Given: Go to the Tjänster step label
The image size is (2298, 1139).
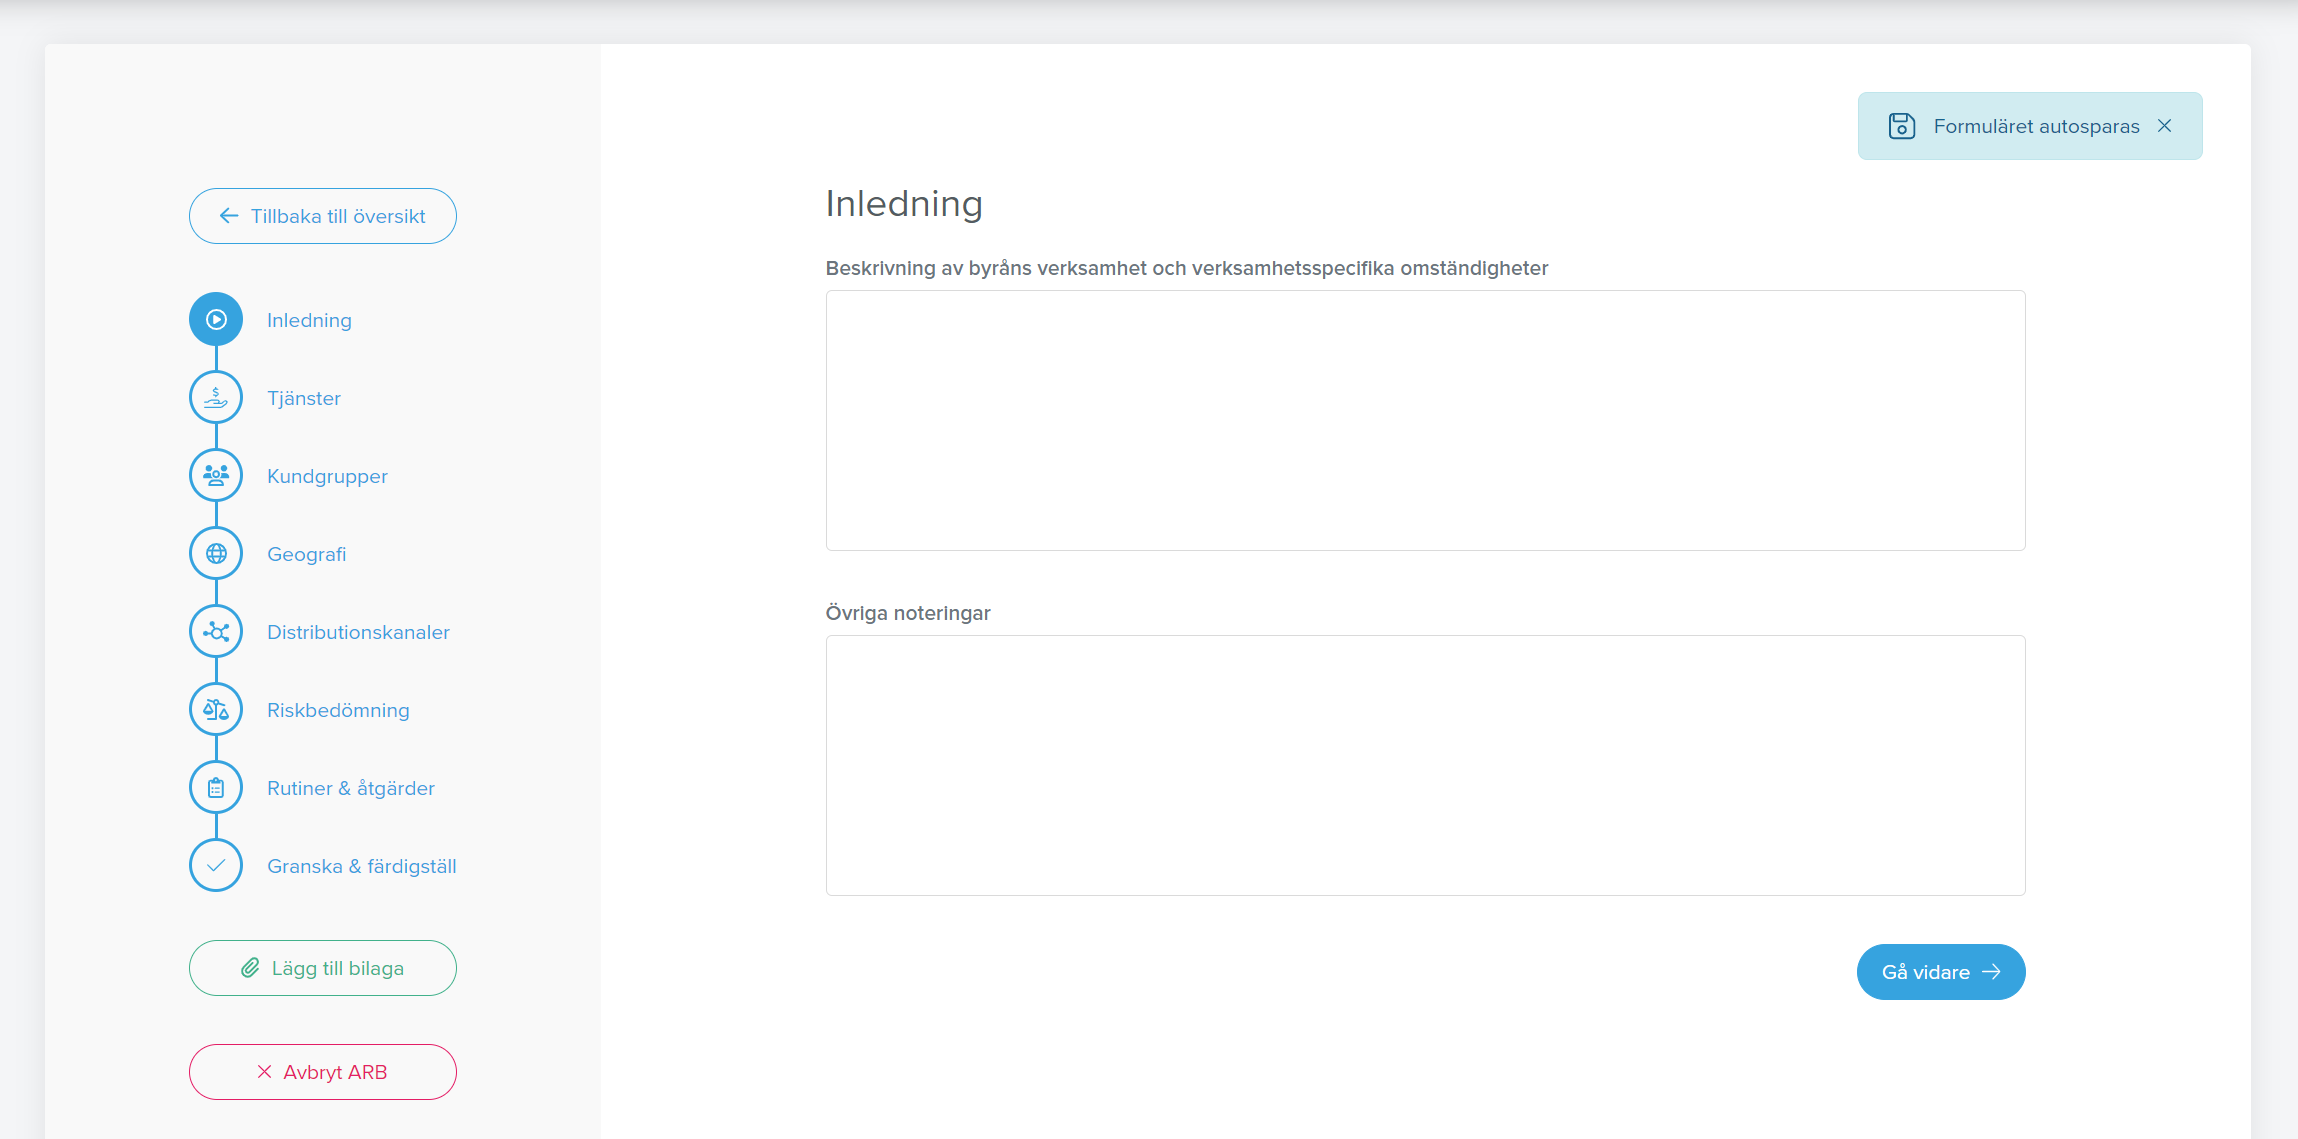Looking at the screenshot, I should tap(304, 398).
